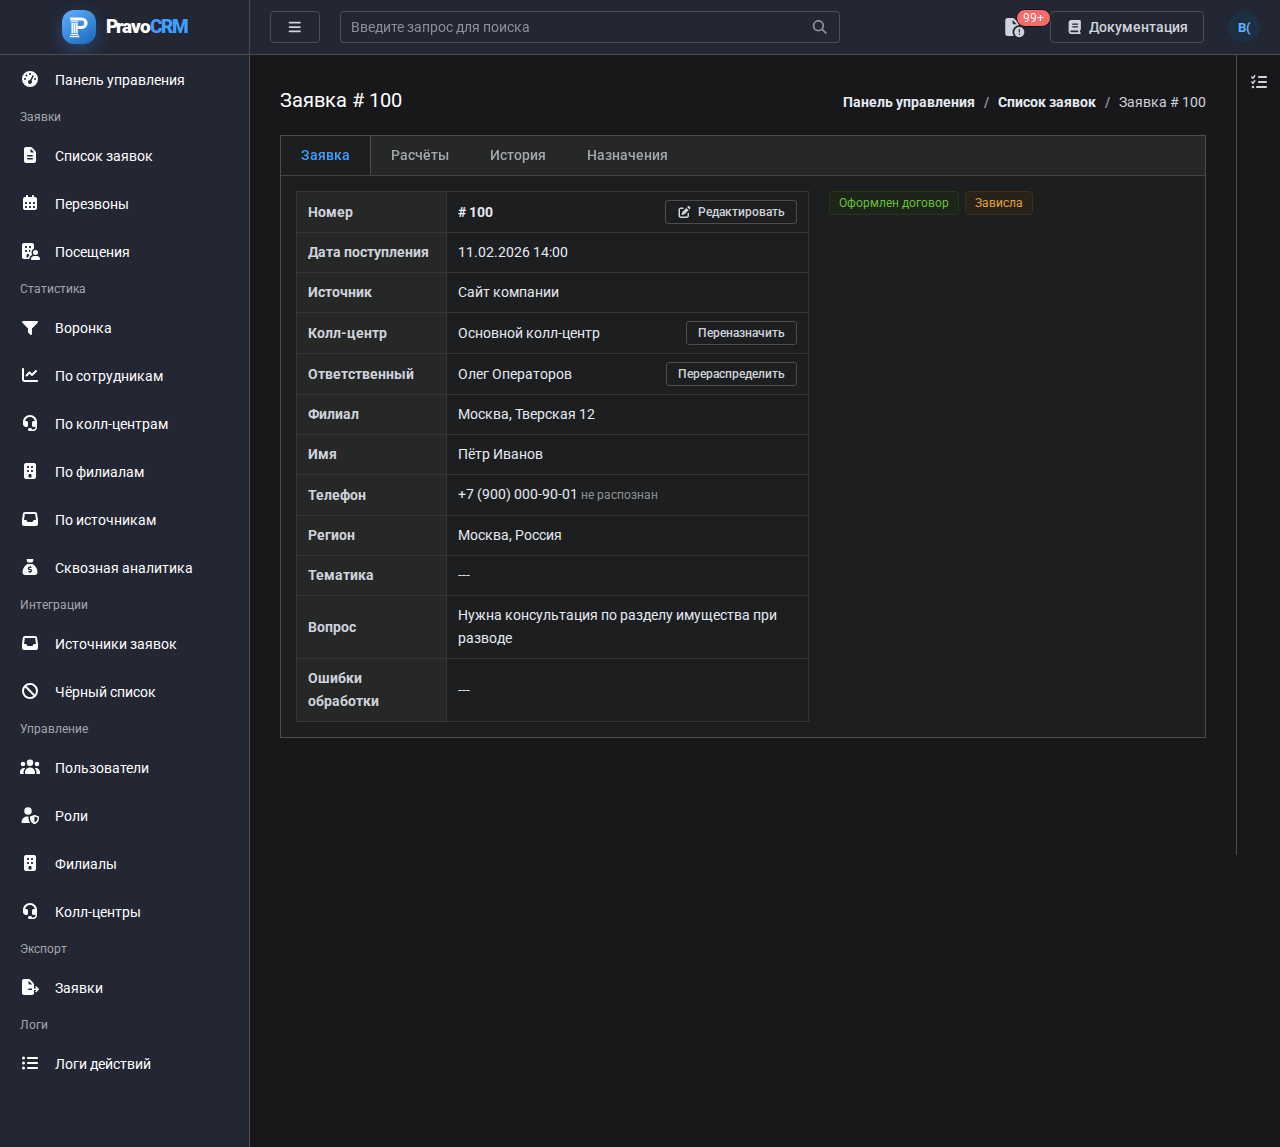The height and width of the screenshot is (1147, 1280).
Task: Go to Панель управления breadcrumb link
Action: (909, 102)
